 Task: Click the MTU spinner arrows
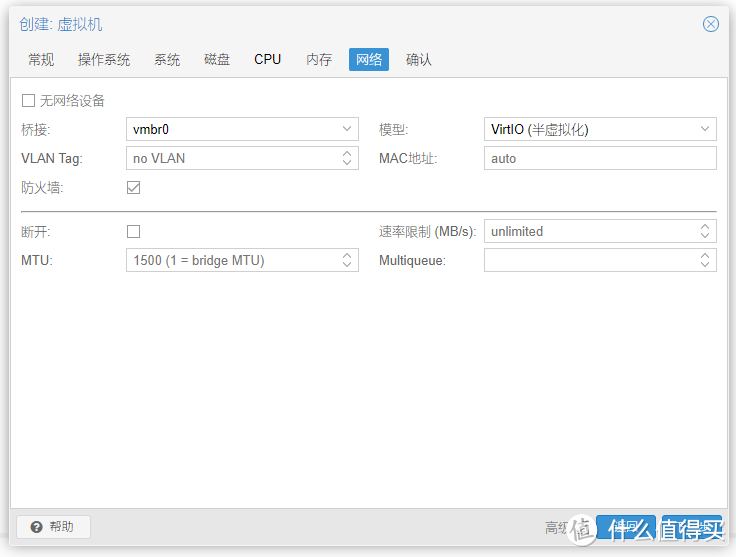(347, 260)
